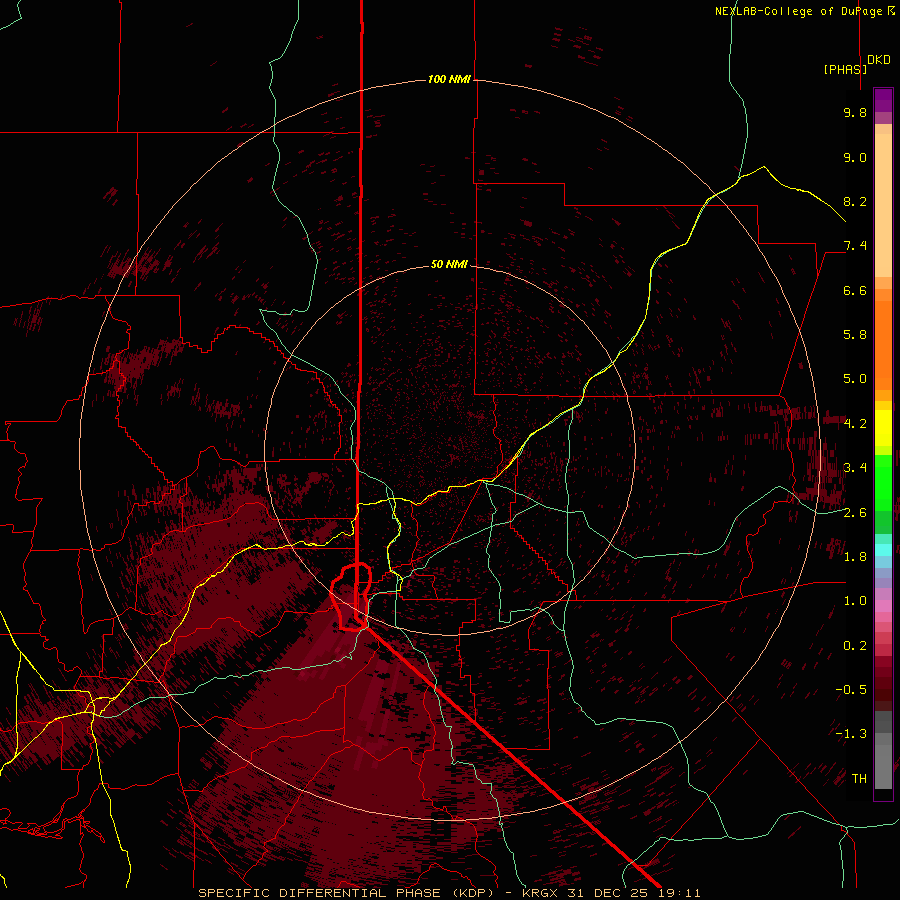
Task: Click the -0.5 scale value
Action: pos(851,690)
